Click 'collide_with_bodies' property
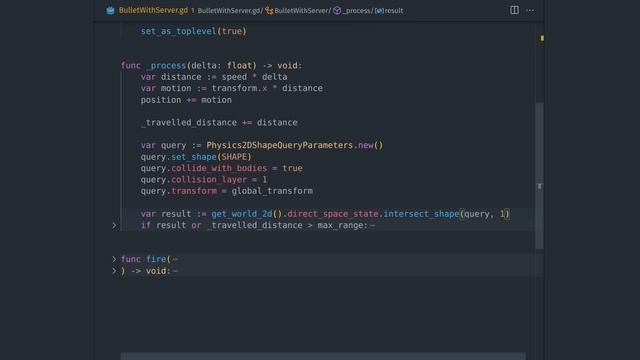The height and width of the screenshot is (360, 640). pos(219,168)
